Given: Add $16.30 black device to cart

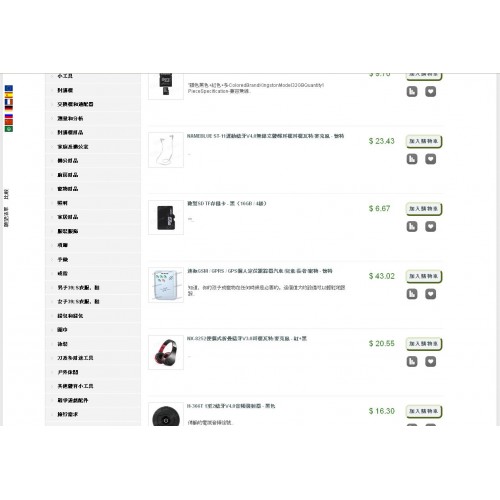Looking at the screenshot, I should [424, 411].
